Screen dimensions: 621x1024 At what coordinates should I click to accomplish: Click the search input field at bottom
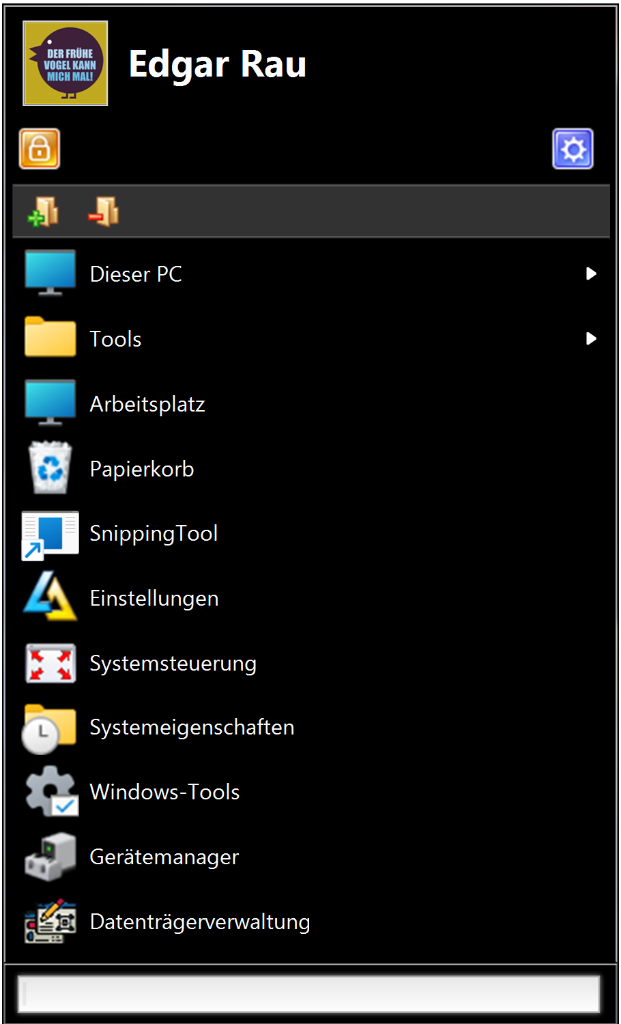308,994
